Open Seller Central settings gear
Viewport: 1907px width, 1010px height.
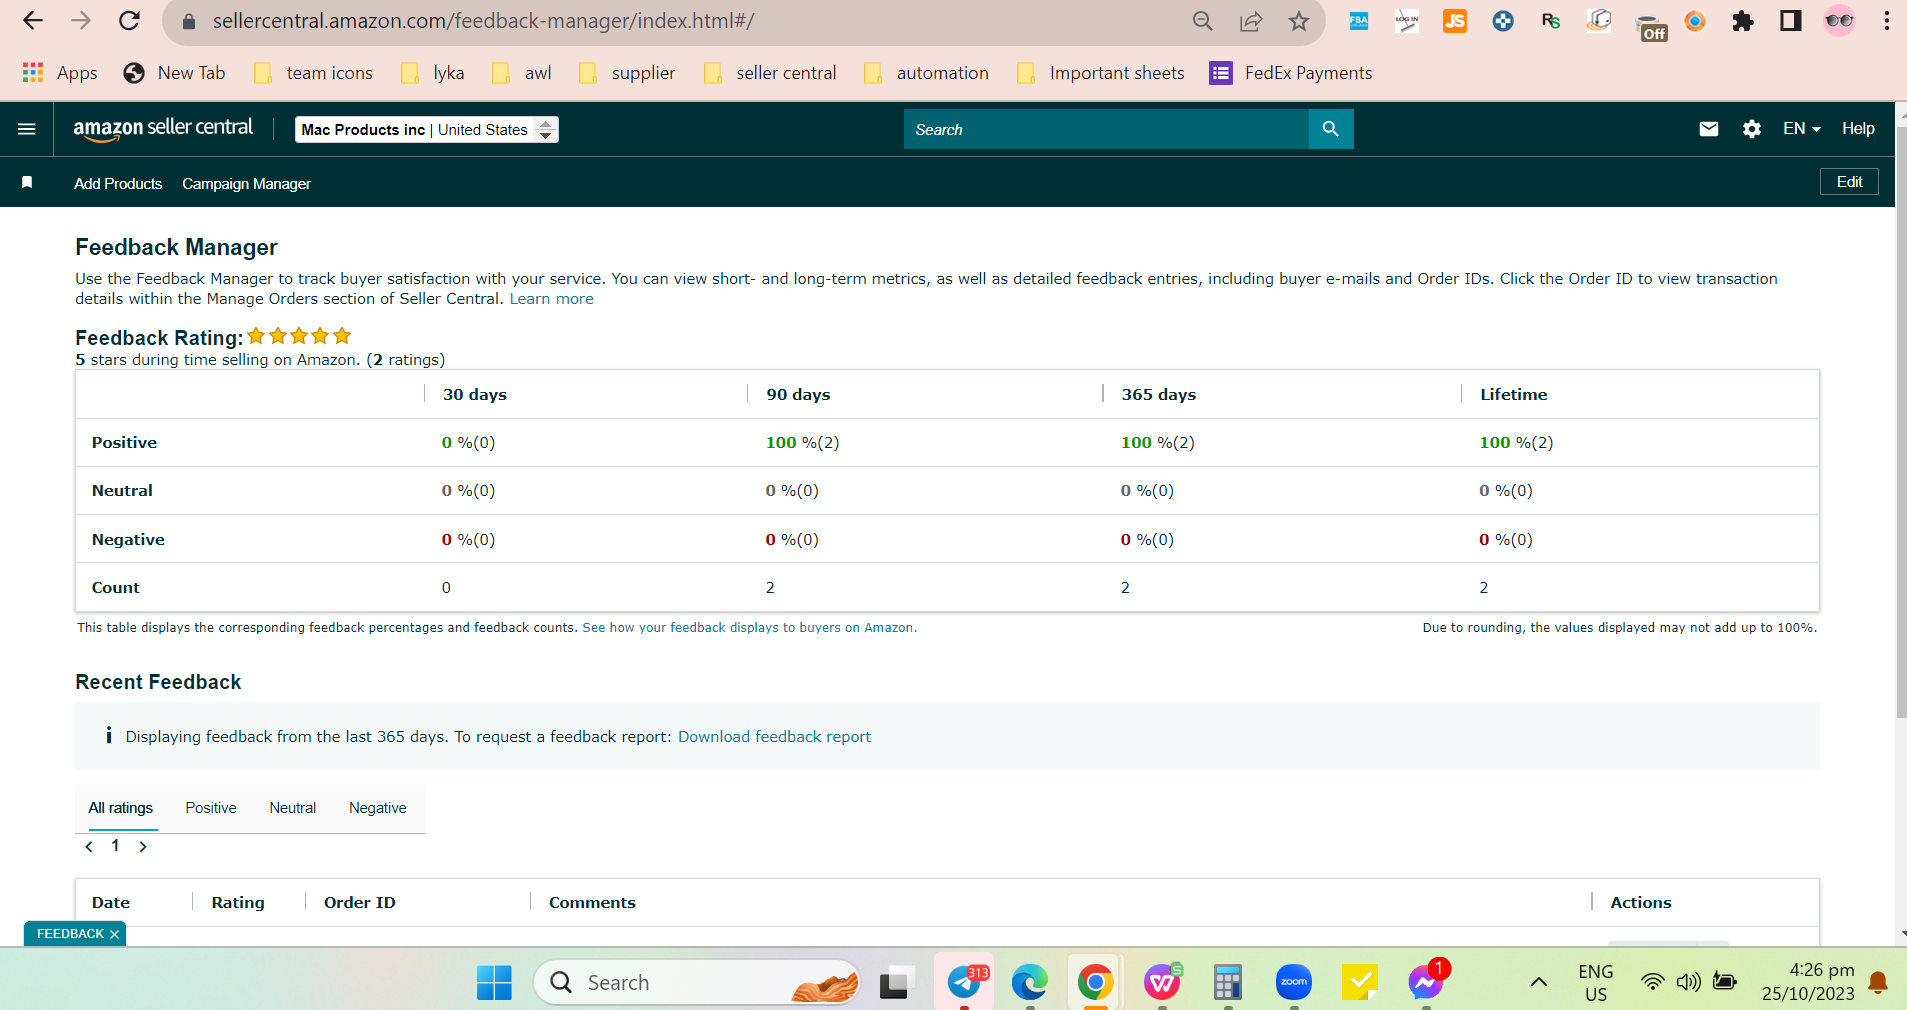(1752, 129)
